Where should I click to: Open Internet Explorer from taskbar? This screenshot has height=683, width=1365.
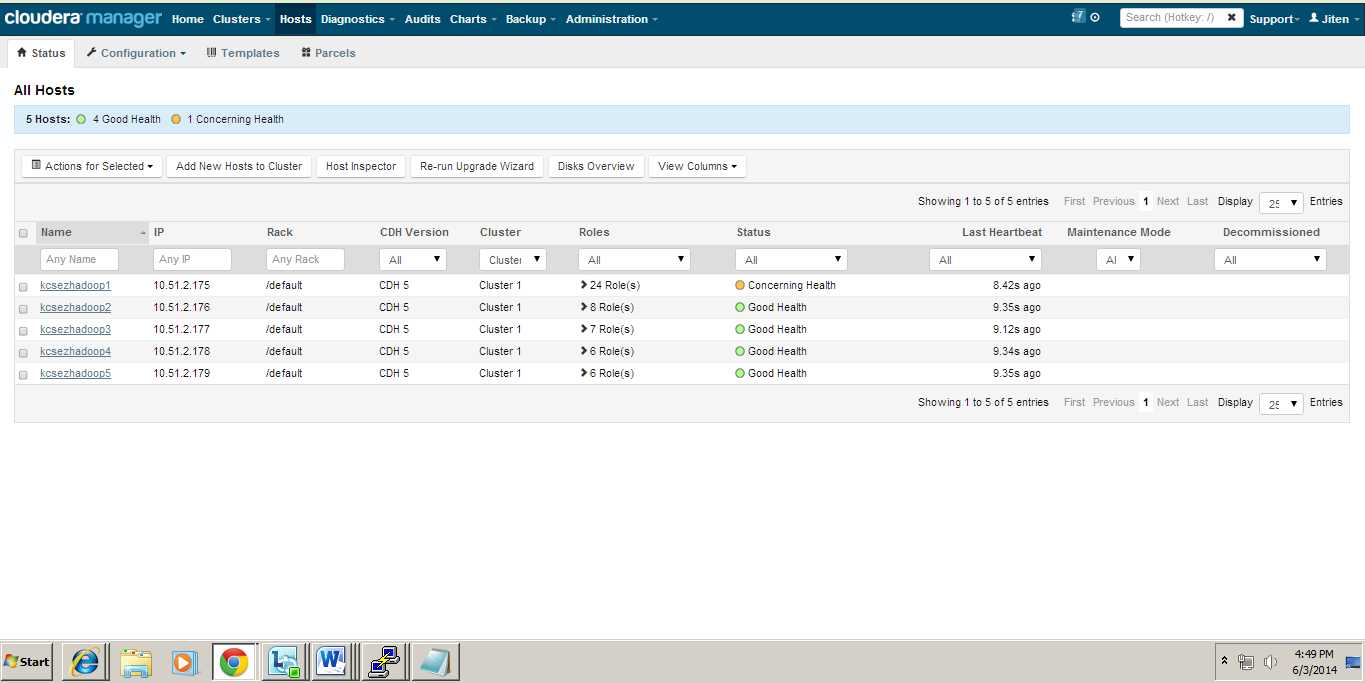85,662
